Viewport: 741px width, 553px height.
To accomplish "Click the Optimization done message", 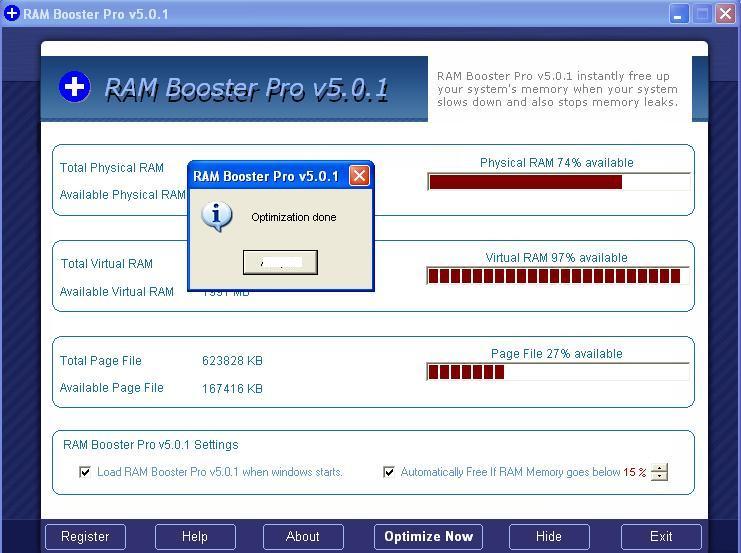I will tap(294, 217).
